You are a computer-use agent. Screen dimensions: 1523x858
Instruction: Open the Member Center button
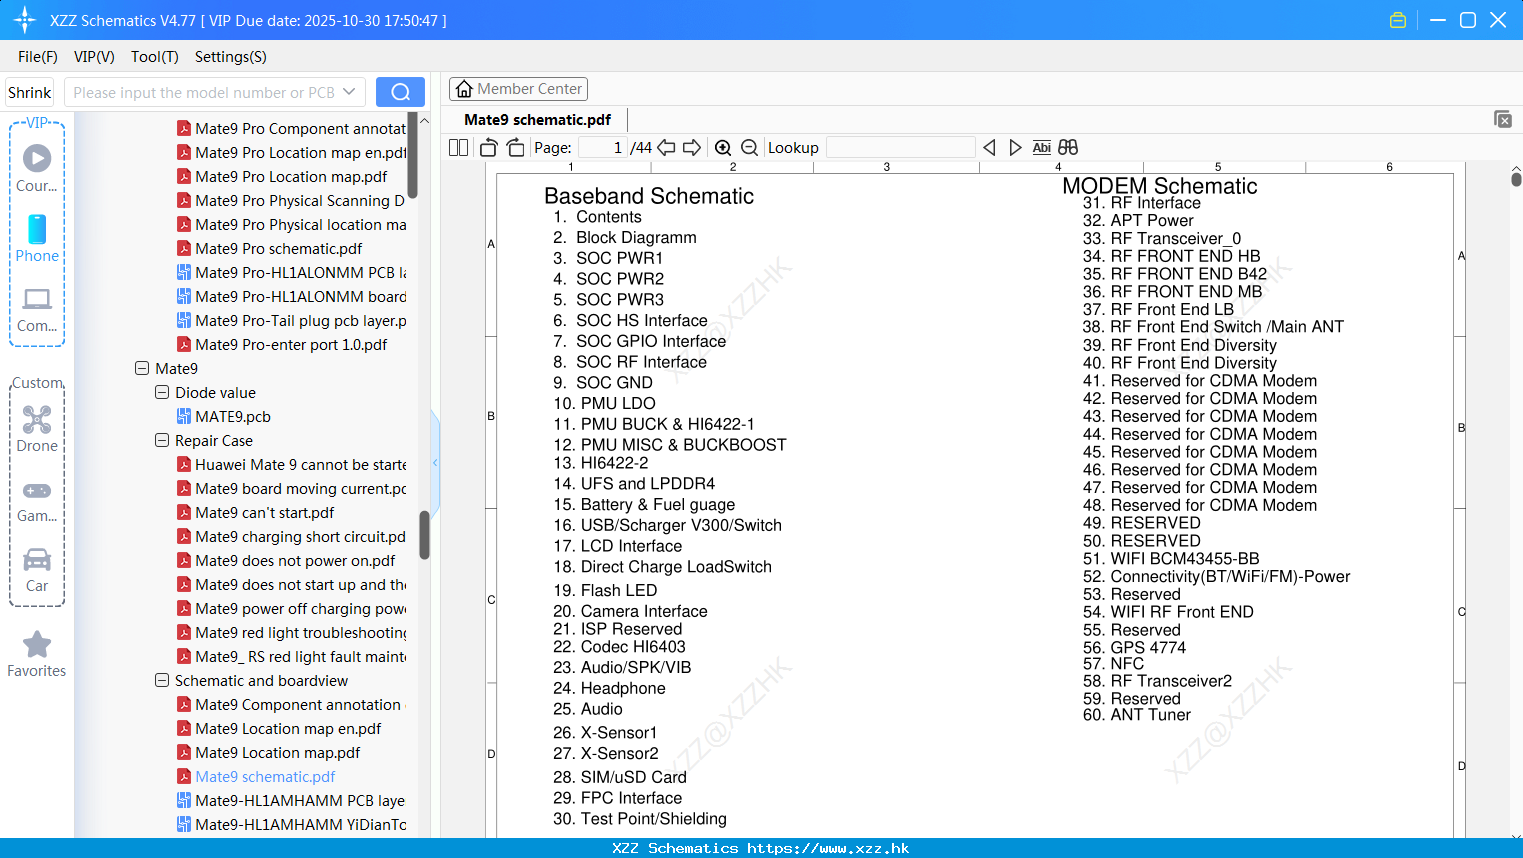tap(518, 89)
